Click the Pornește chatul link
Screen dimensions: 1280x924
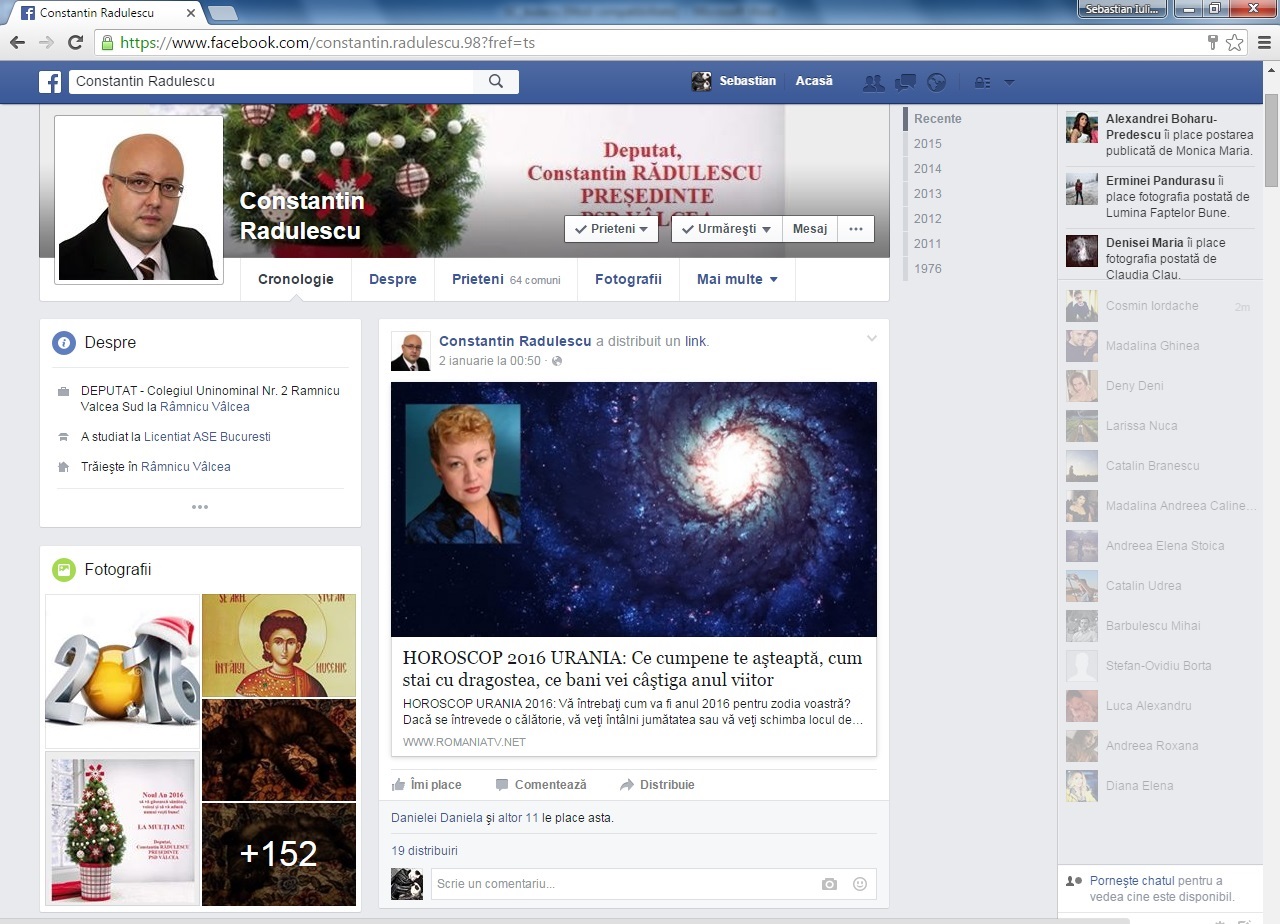1132,881
